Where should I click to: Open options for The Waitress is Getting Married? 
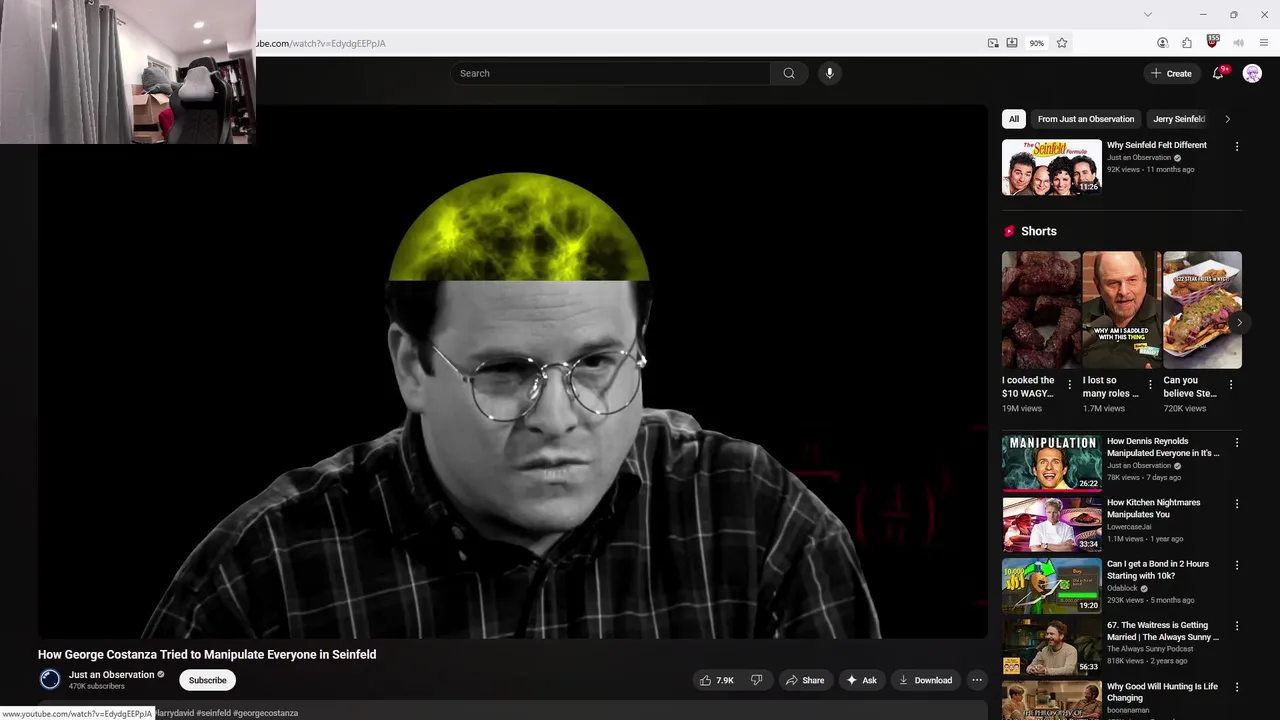[x=1237, y=626]
